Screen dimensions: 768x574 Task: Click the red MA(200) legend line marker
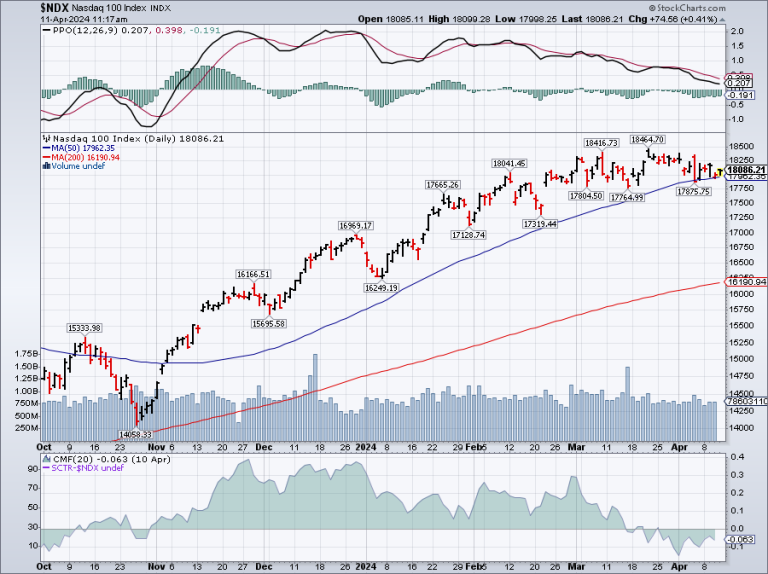44,157
